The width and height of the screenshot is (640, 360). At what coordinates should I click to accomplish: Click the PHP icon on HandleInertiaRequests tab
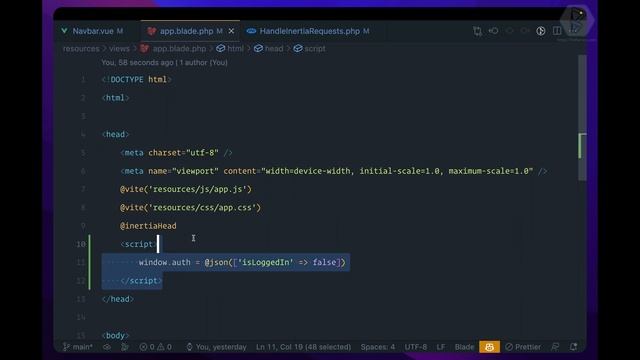click(251, 31)
